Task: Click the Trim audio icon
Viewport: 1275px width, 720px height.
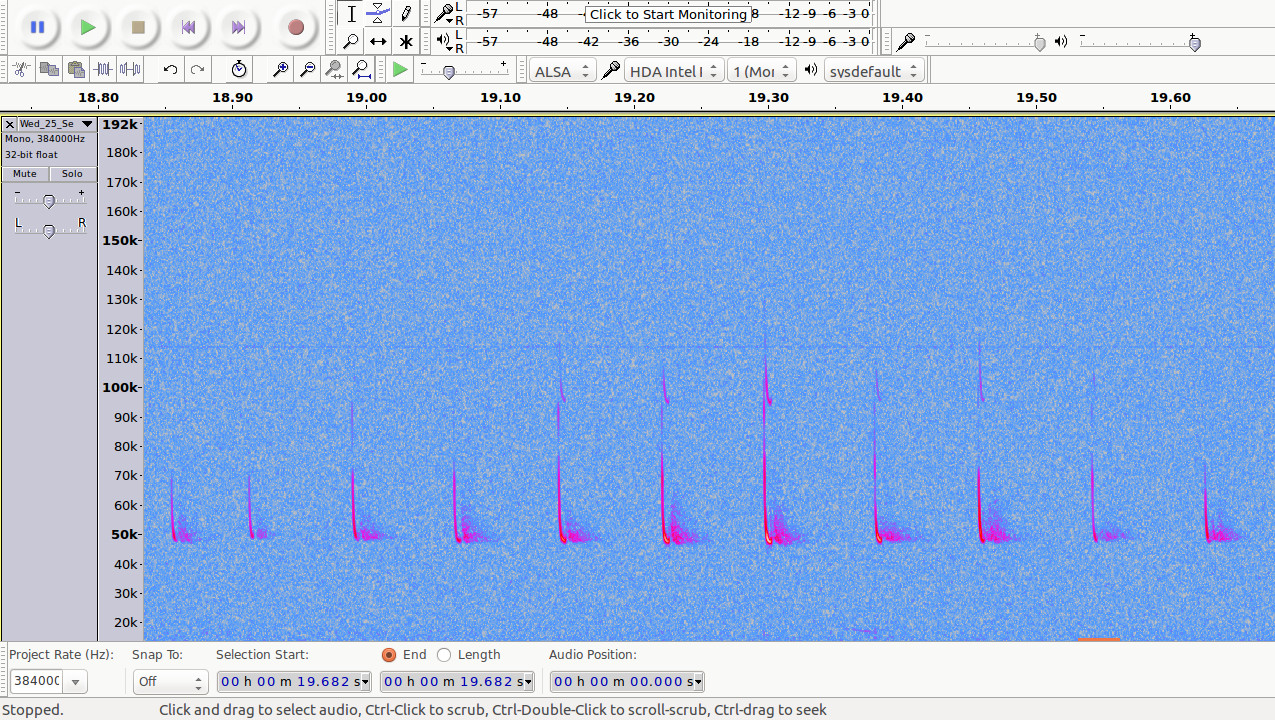Action: coord(103,70)
